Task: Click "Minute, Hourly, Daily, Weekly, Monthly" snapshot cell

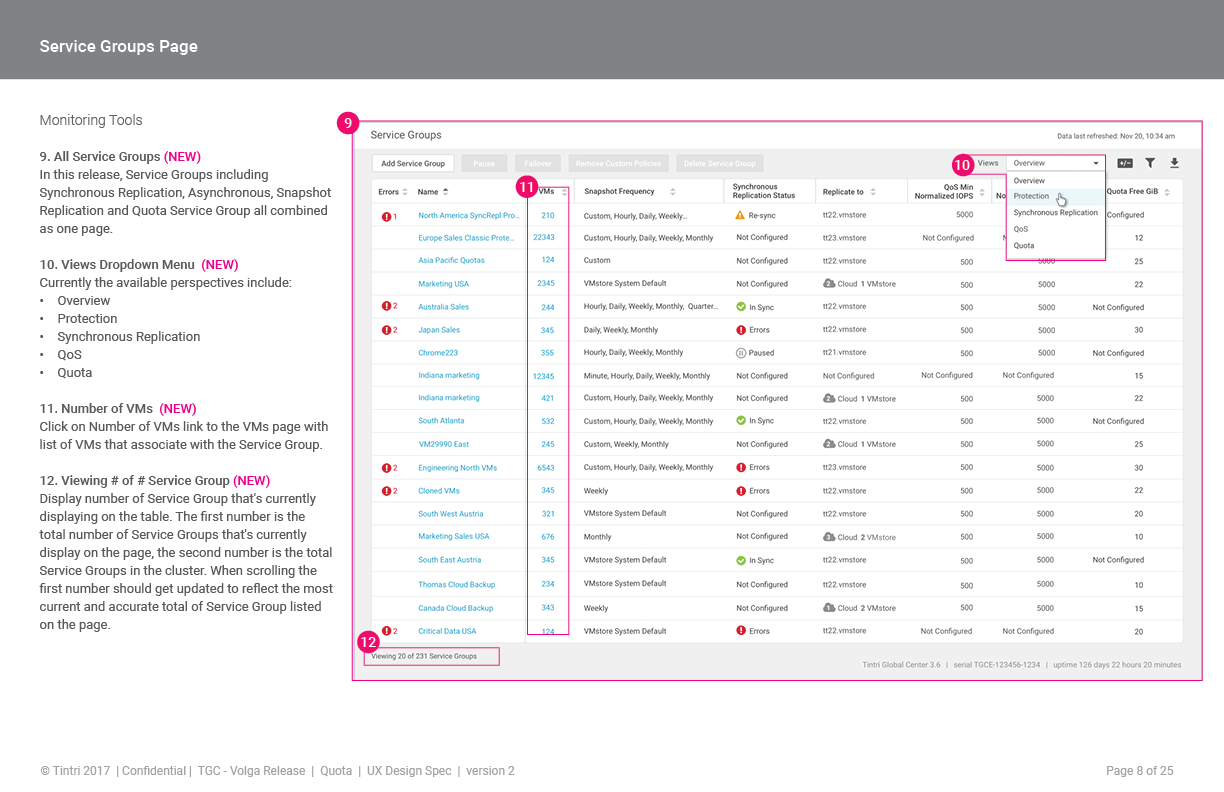Action: point(647,376)
